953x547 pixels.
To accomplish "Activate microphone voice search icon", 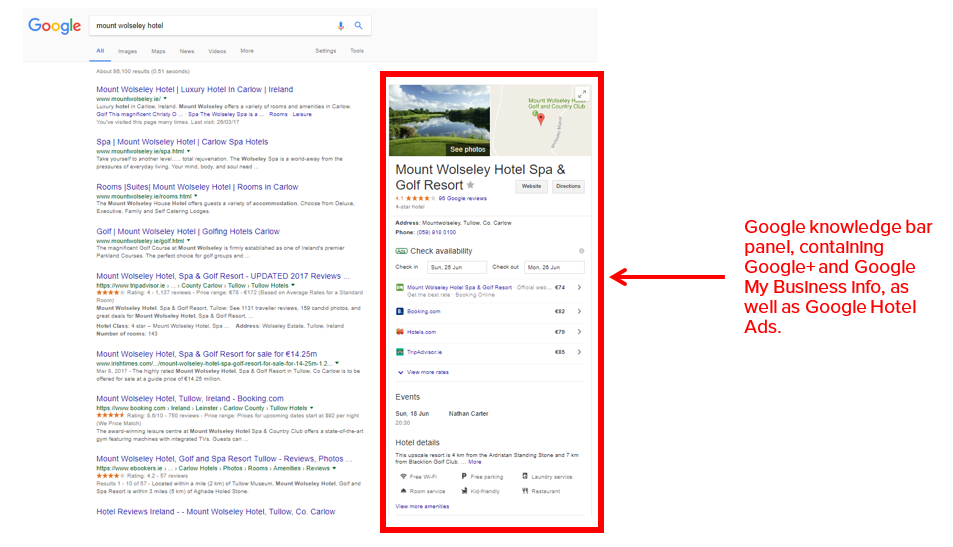I will tap(341, 26).
